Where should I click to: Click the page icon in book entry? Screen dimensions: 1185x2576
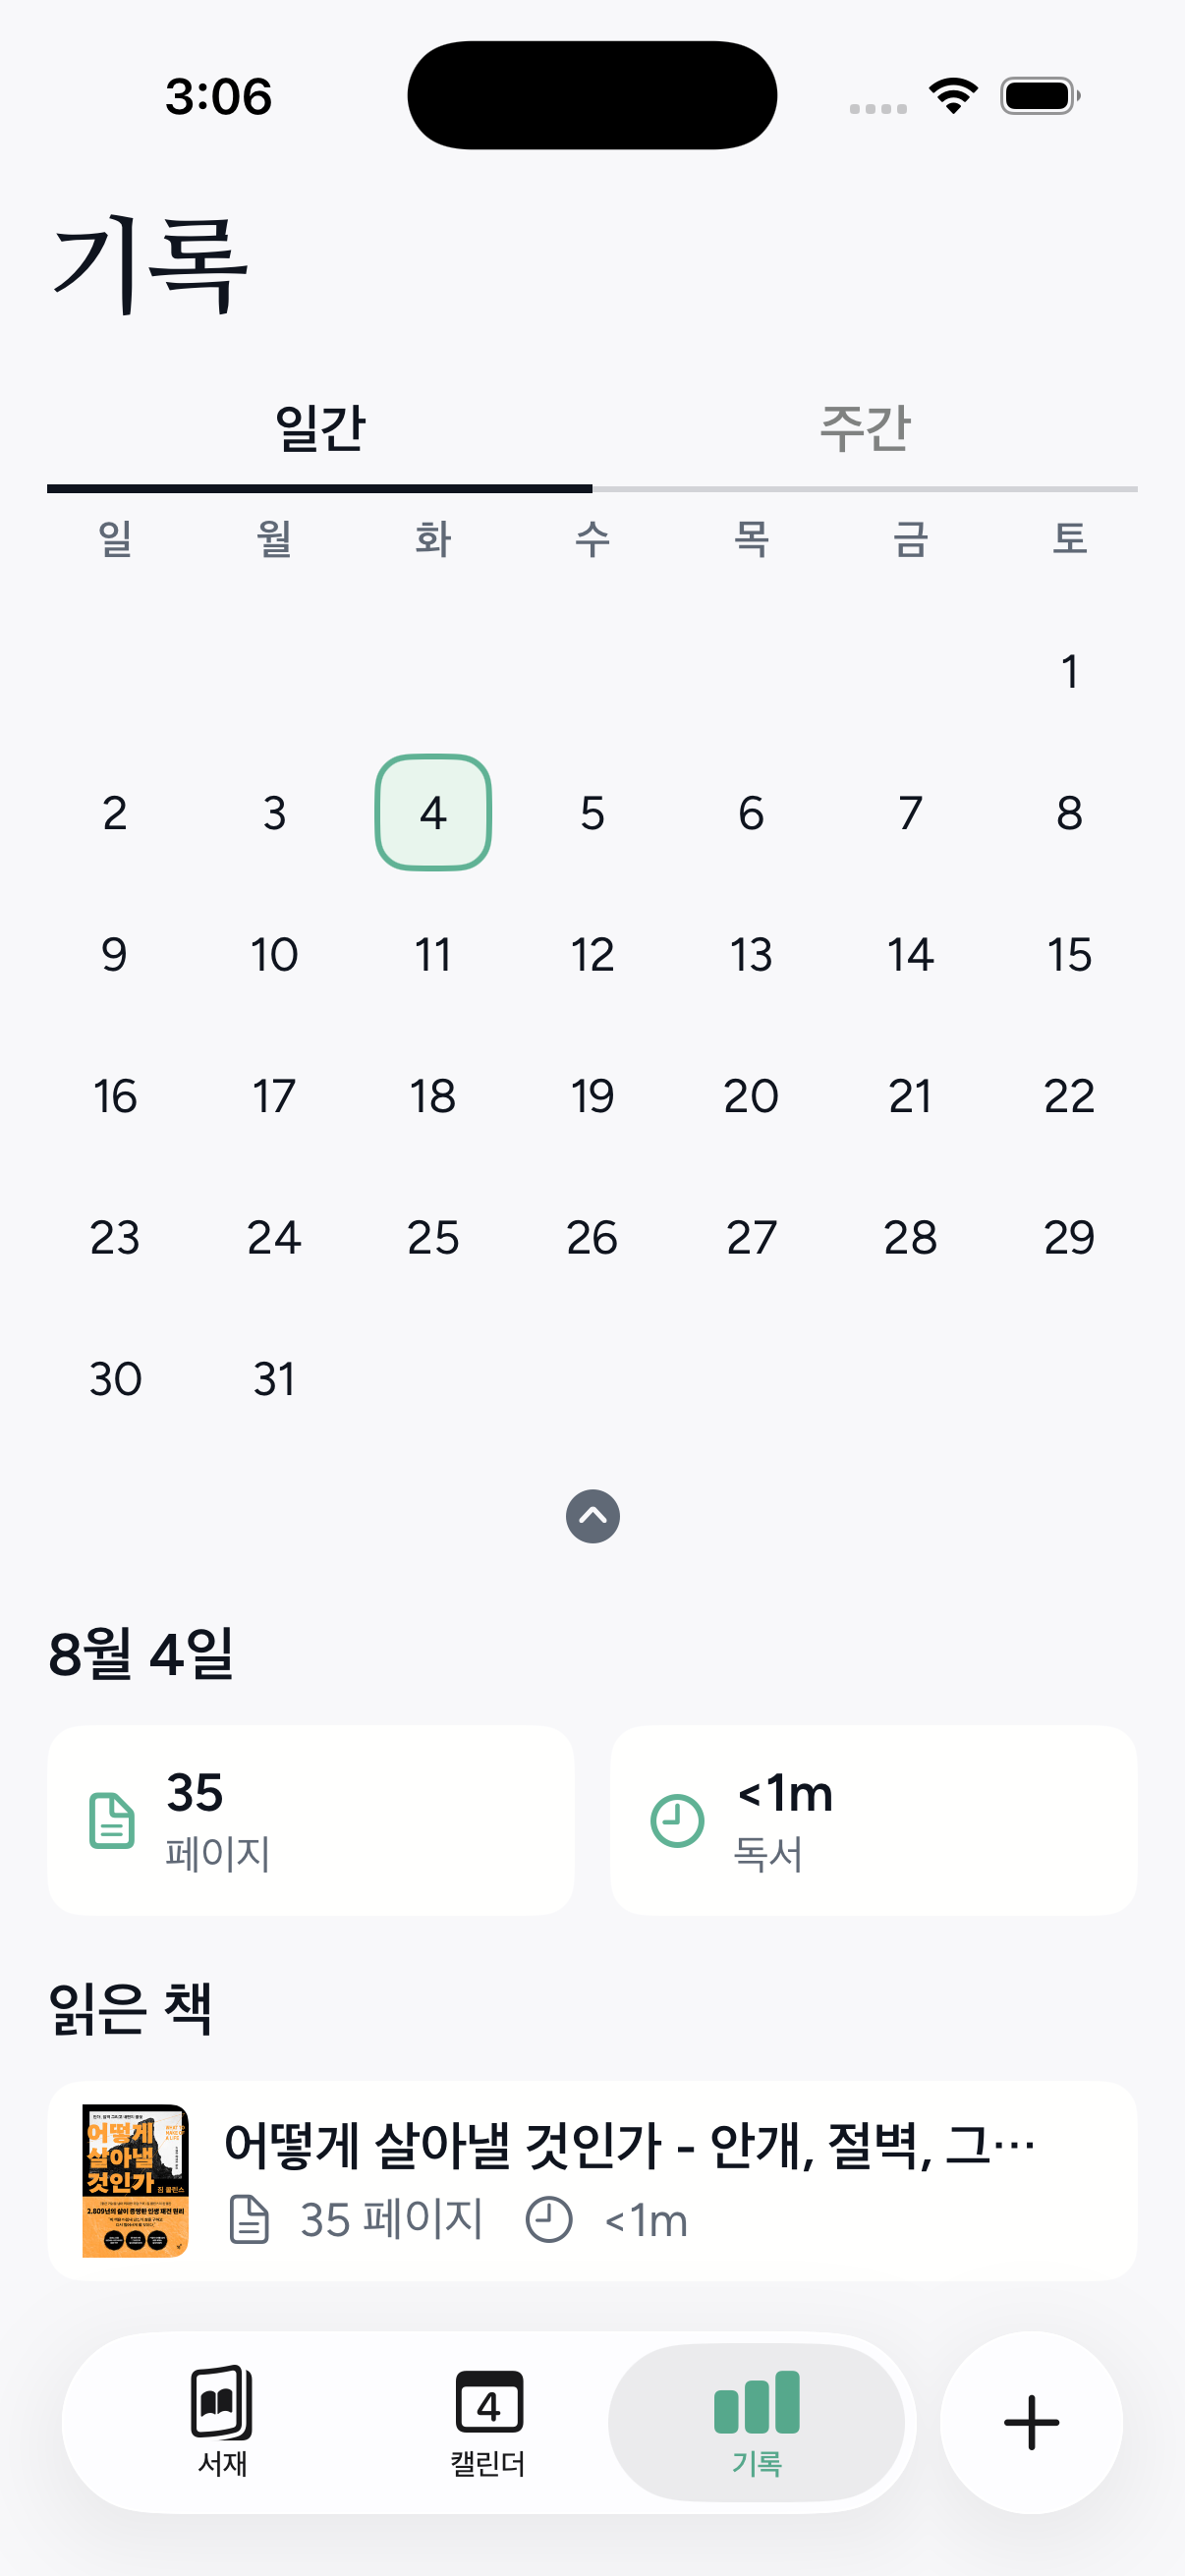[x=249, y=2219]
